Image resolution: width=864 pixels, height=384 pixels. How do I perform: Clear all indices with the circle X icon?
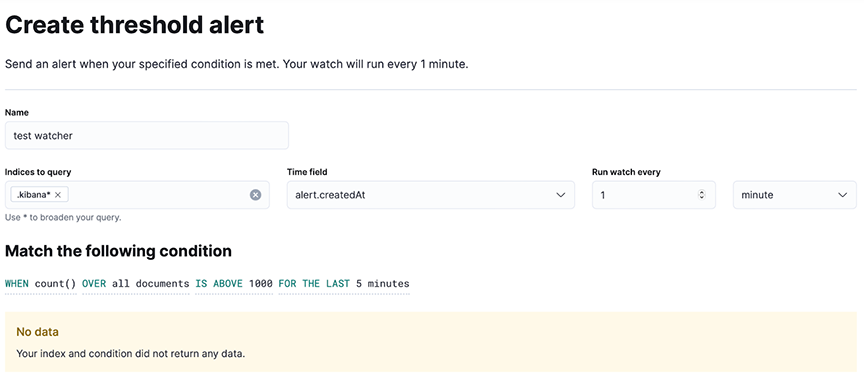tap(256, 194)
